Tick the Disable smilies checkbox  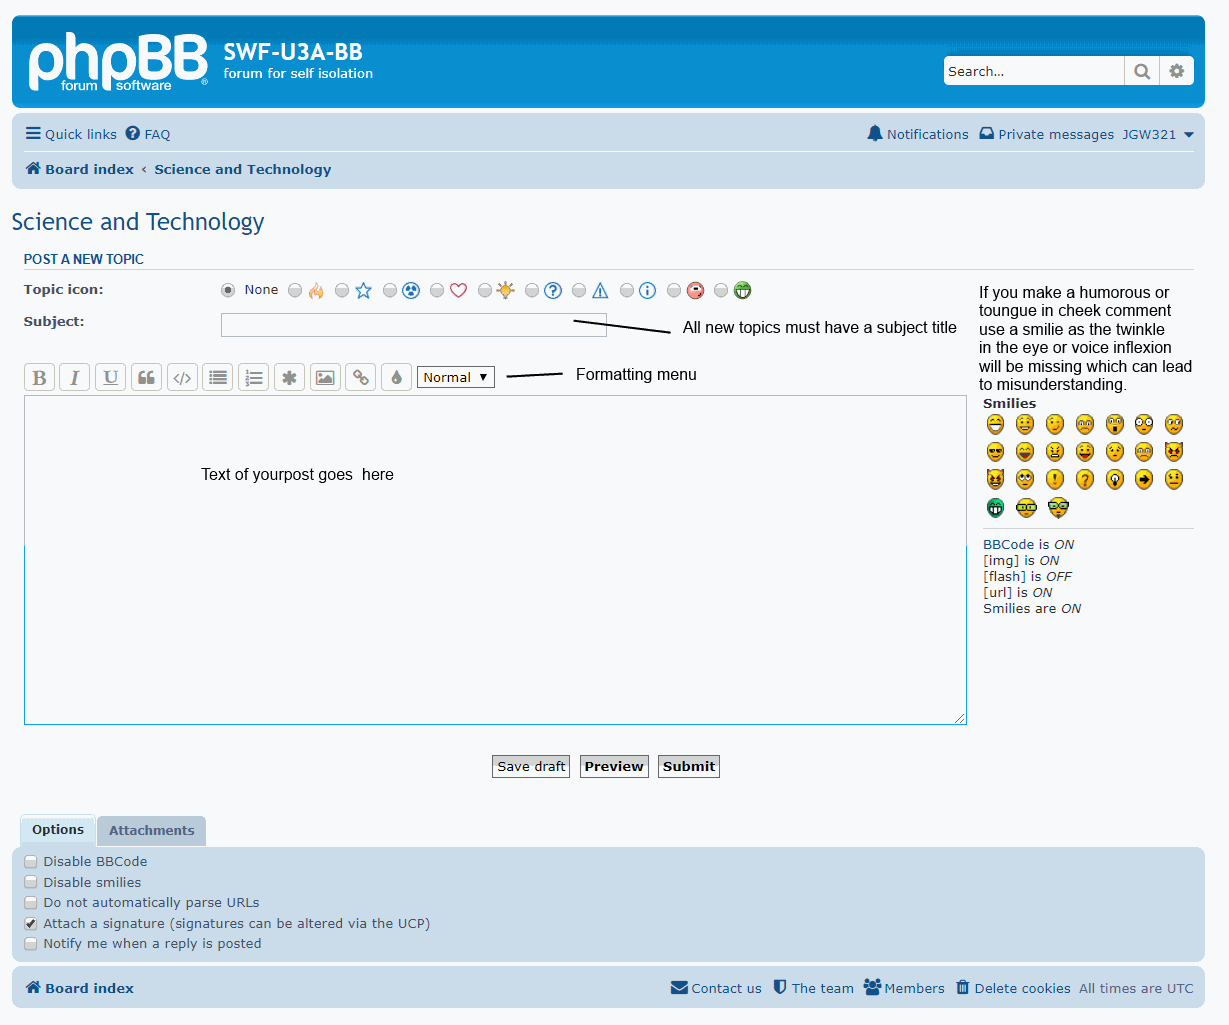click(x=31, y=883)
